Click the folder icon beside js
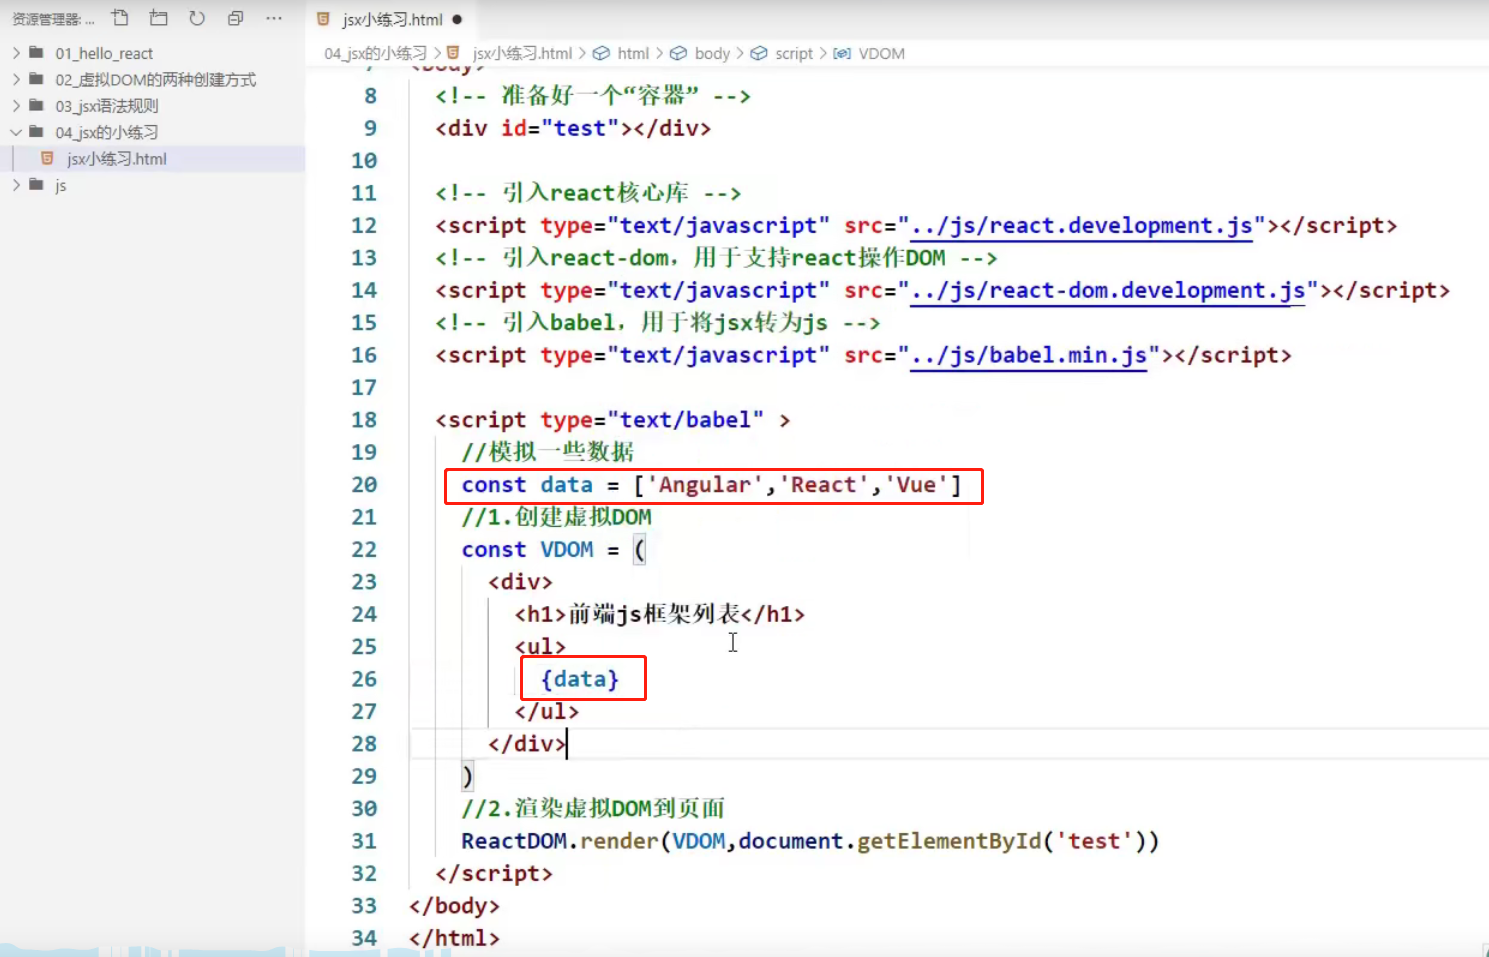 (36, 184)
